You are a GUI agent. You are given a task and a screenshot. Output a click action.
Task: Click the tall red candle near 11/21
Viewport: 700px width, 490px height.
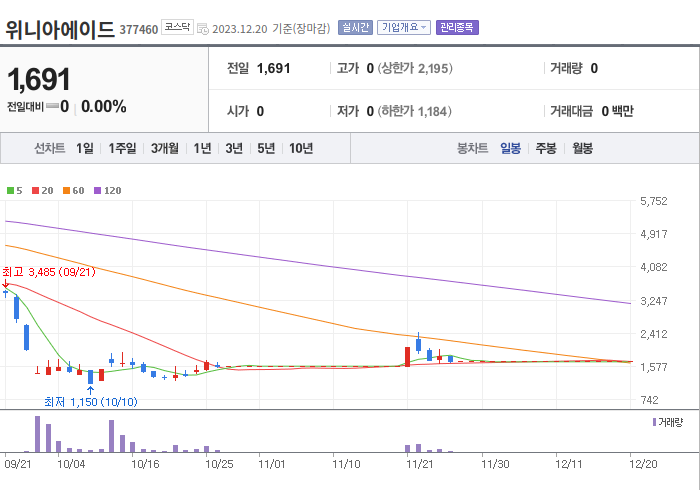pos(407,357)
